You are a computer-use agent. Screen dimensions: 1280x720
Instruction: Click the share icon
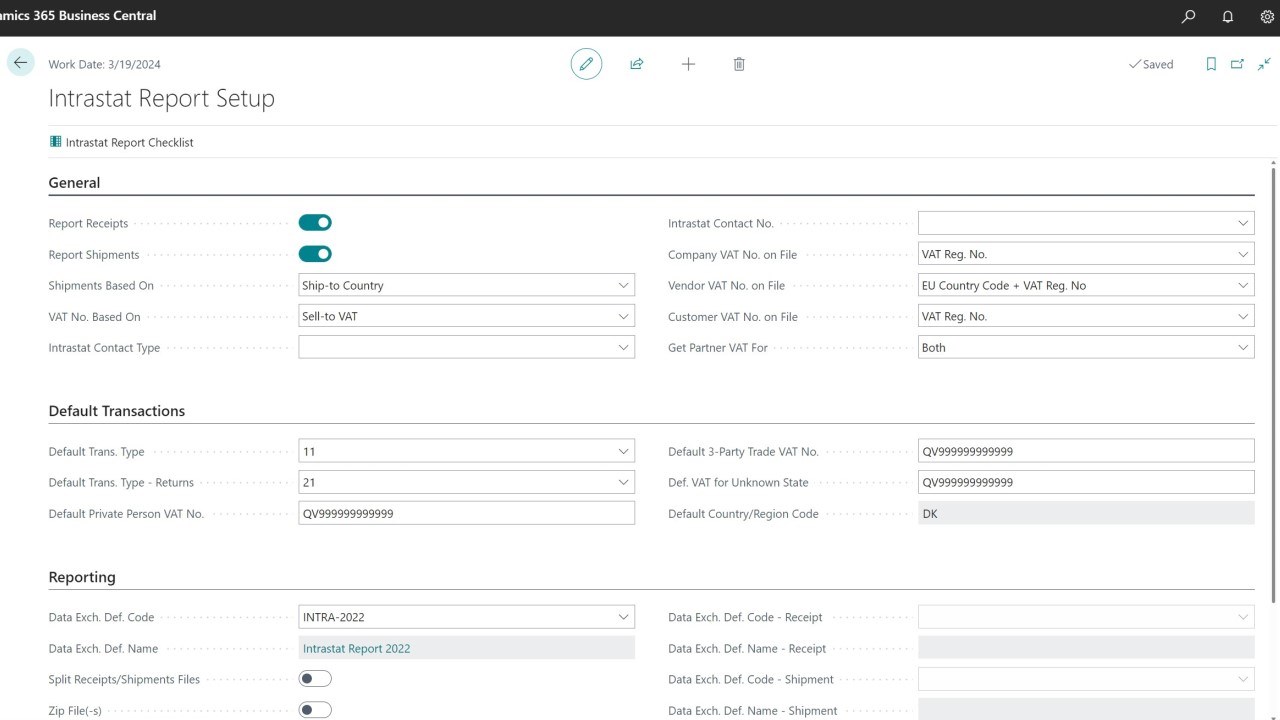[x=637, y=64]
